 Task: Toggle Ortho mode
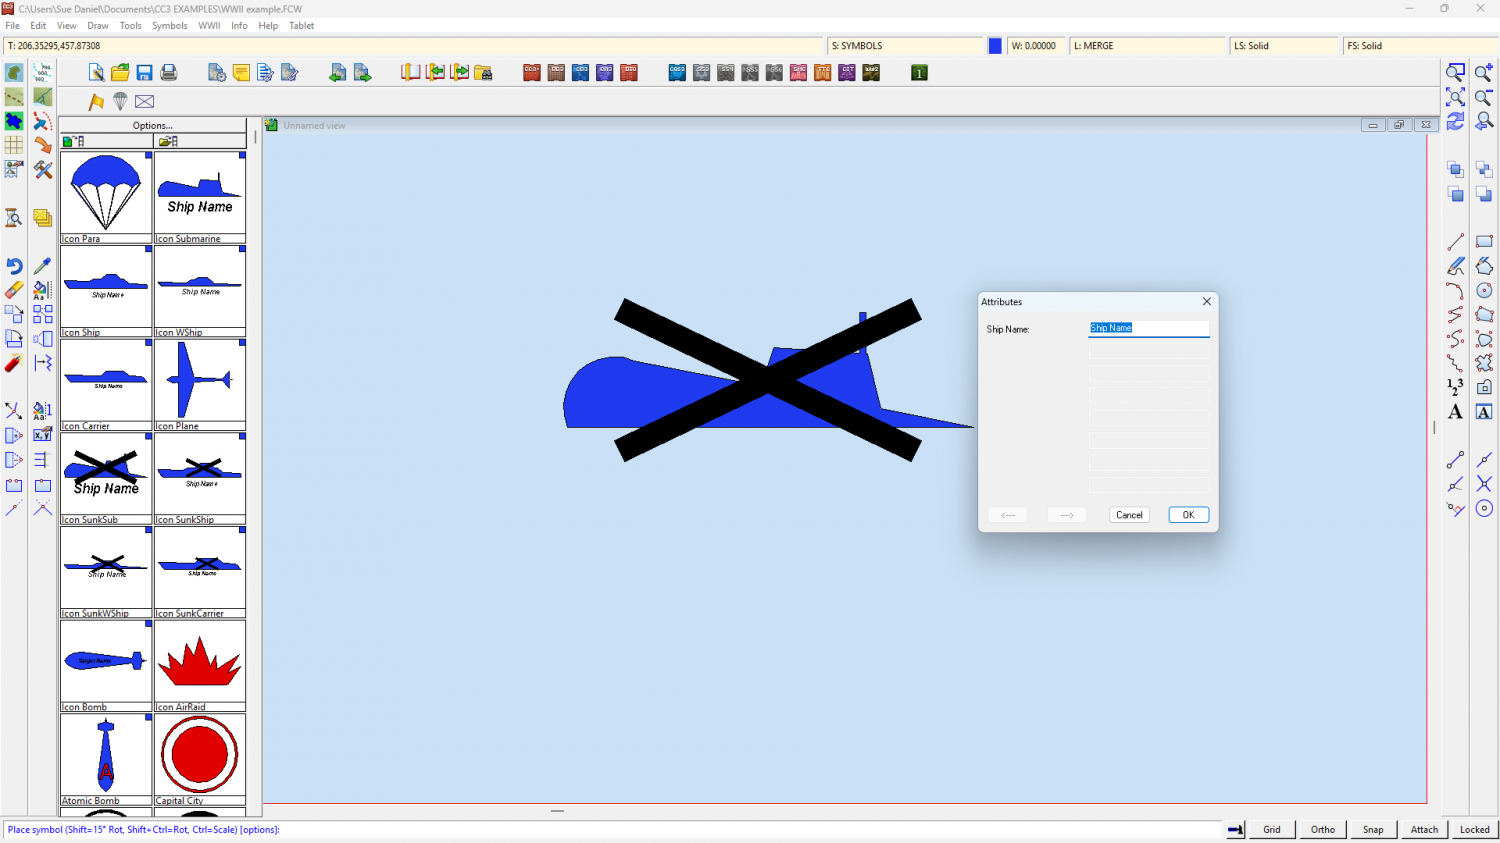[1322, 829]
